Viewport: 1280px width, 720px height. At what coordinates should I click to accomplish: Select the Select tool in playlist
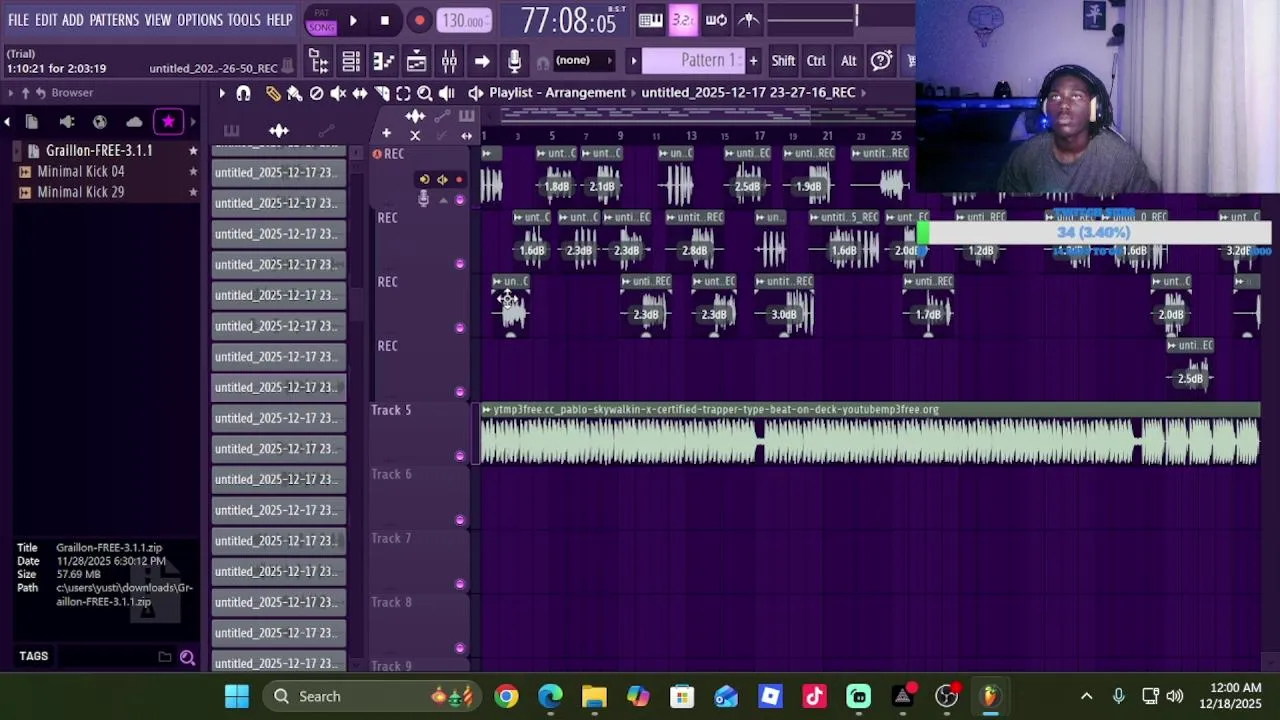click(x=403, y=93)
